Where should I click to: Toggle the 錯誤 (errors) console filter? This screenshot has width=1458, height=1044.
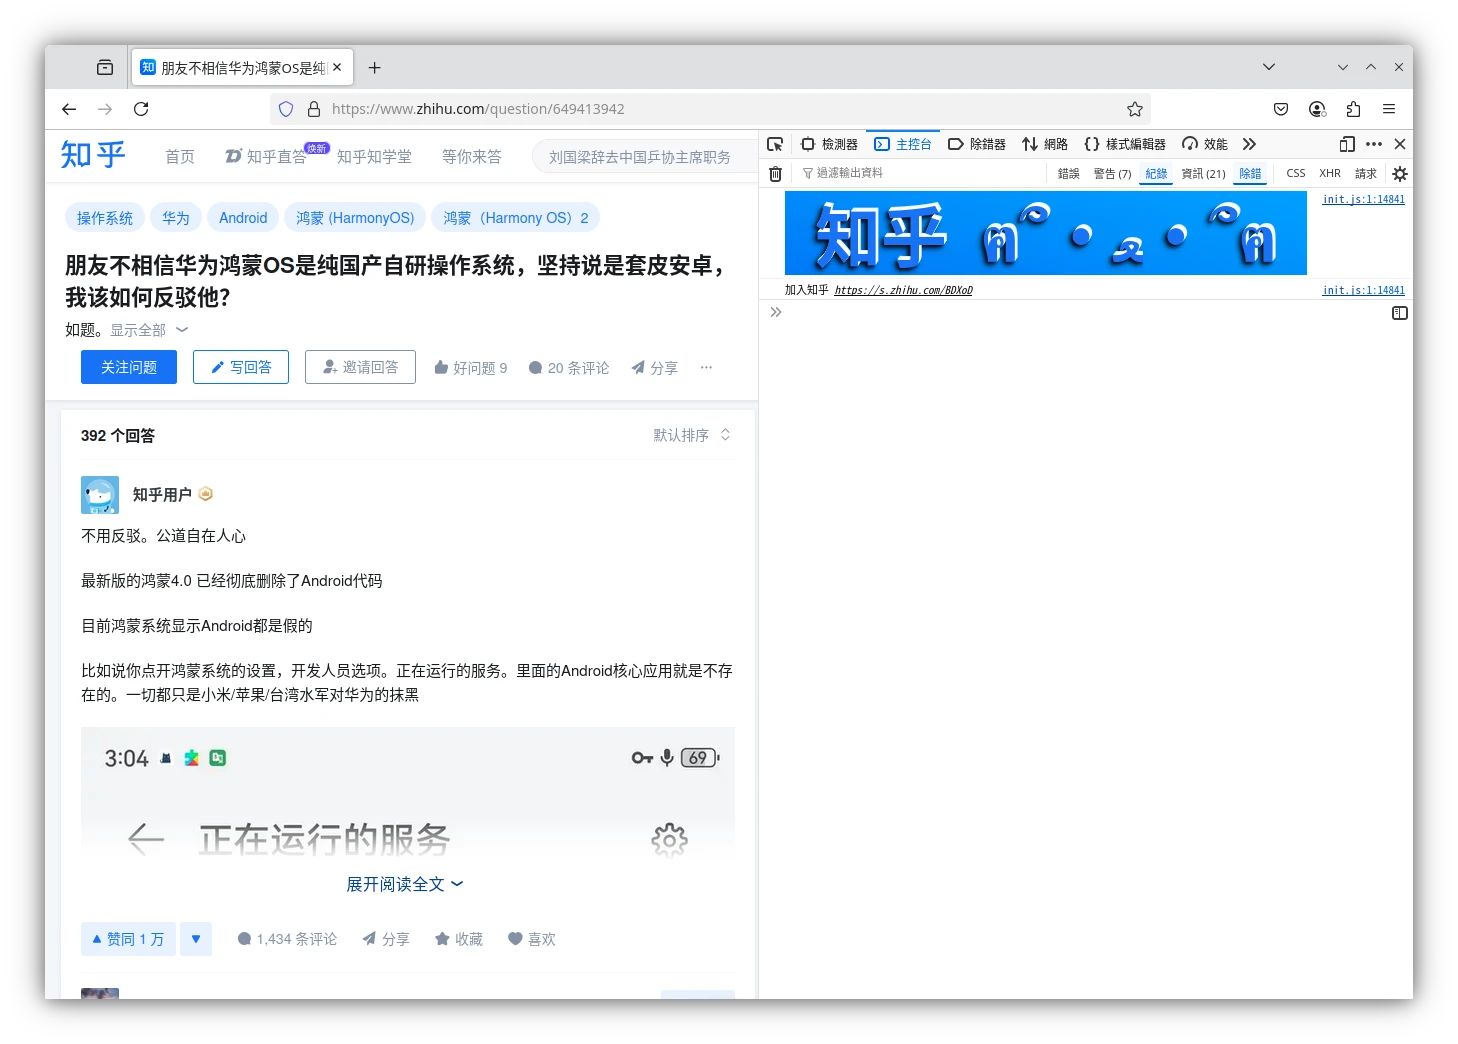pos(1069,174)
